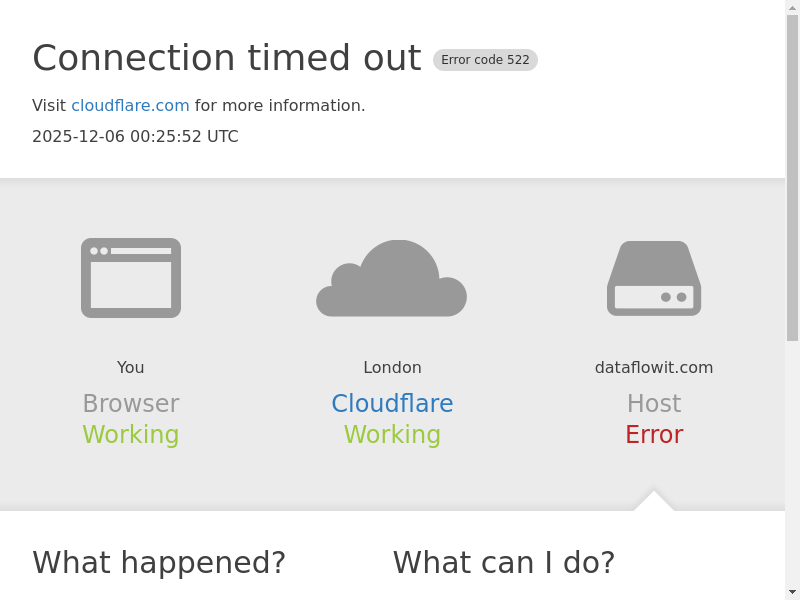Click the dataflowit.com host name
The height and width of the screenshot is (600, 800).
[x=654, y=368]
